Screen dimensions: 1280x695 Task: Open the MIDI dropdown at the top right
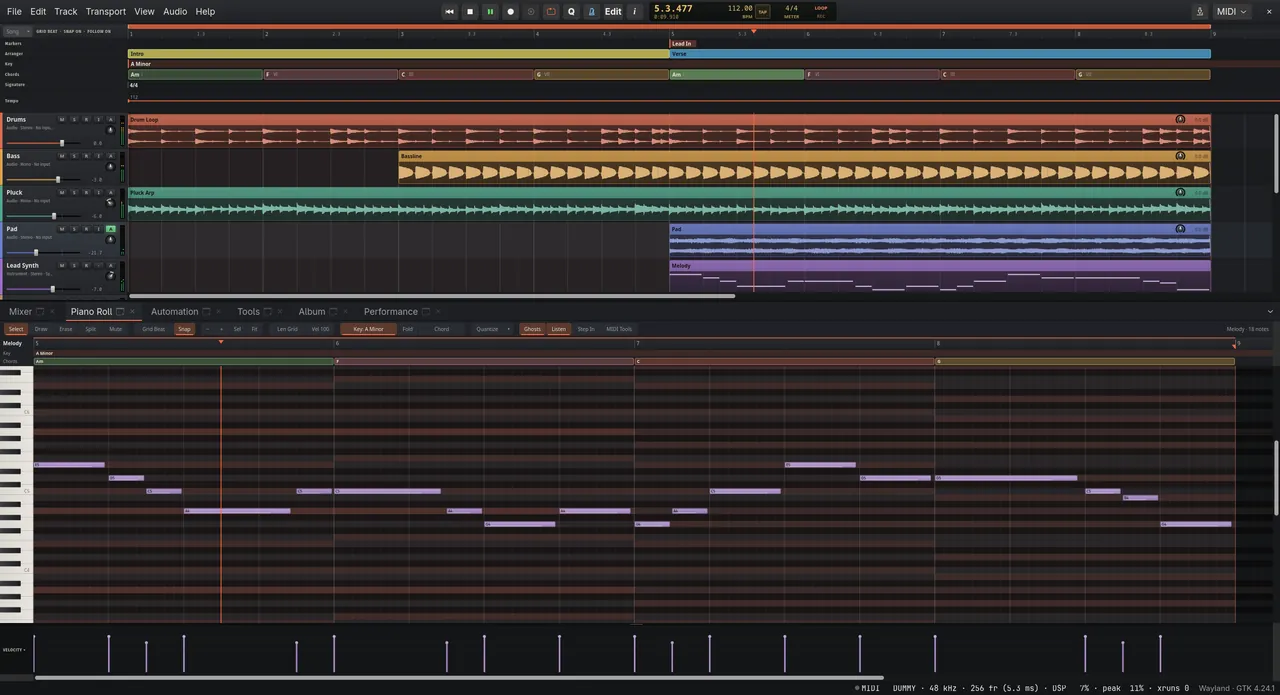point(1232,12)
